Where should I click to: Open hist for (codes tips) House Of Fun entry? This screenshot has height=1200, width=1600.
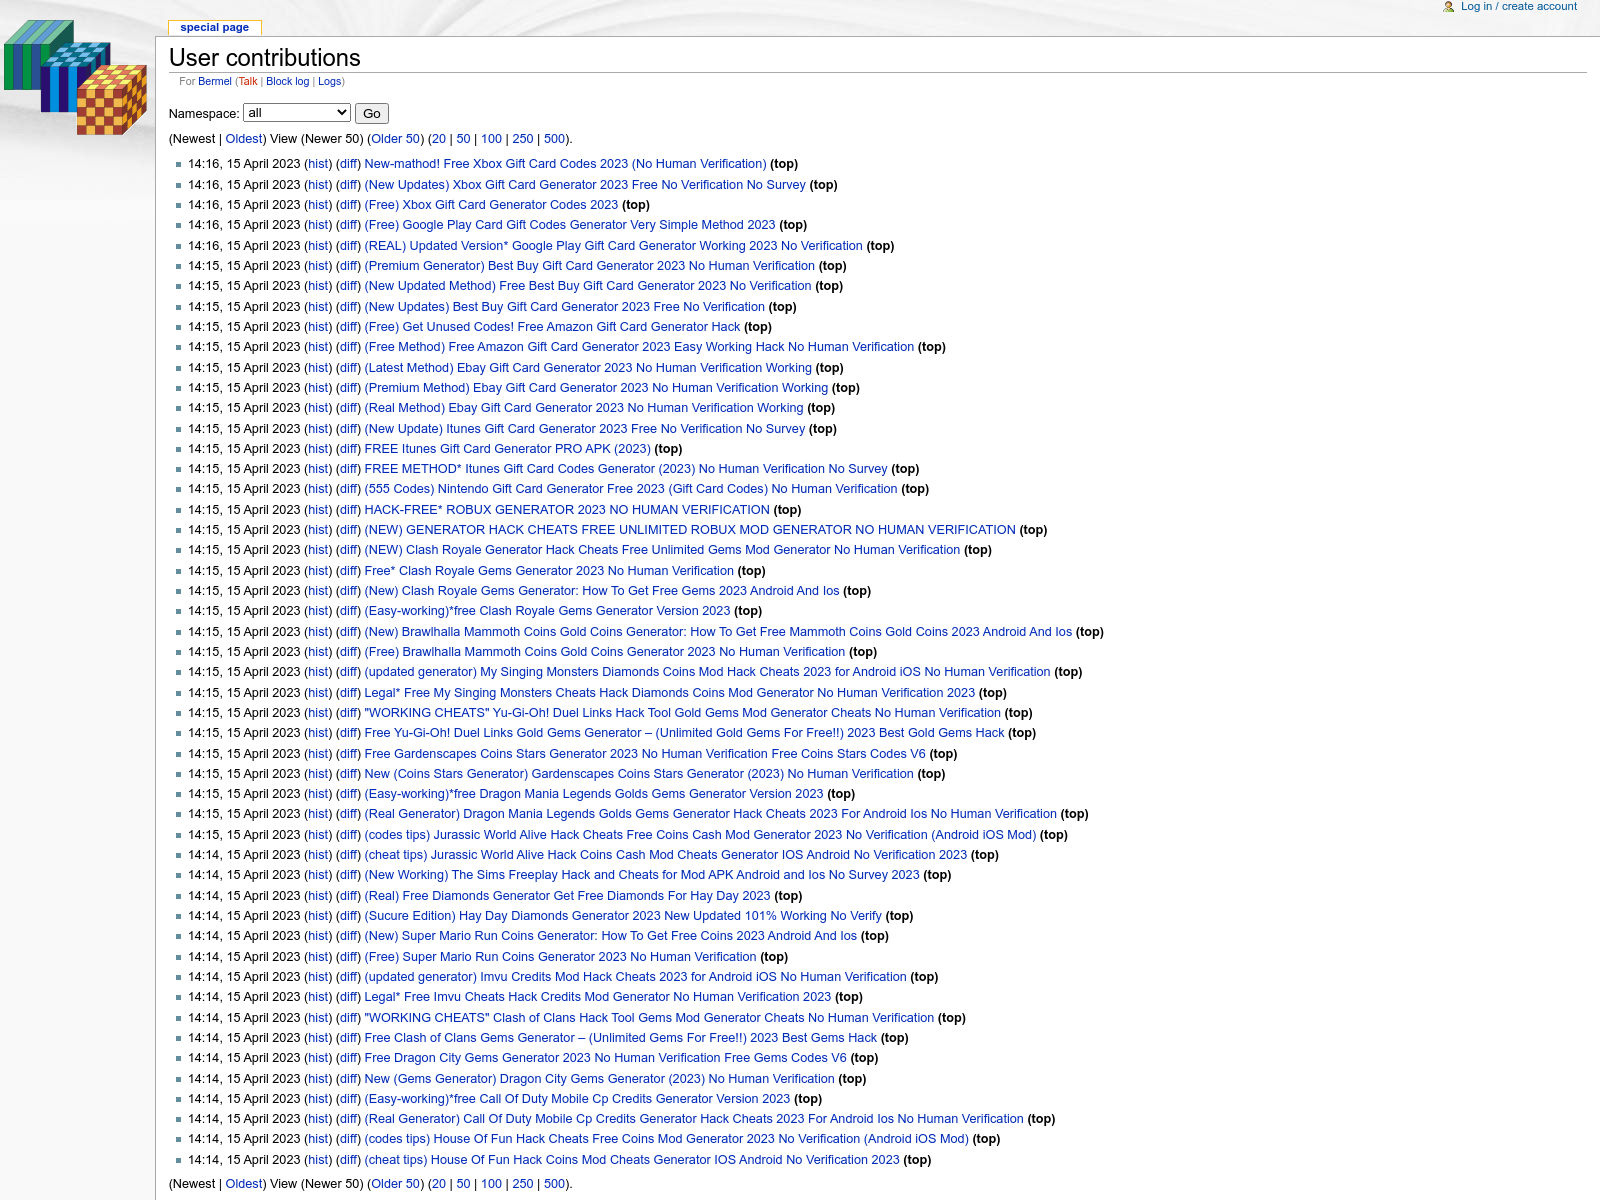pos(319,1139)
